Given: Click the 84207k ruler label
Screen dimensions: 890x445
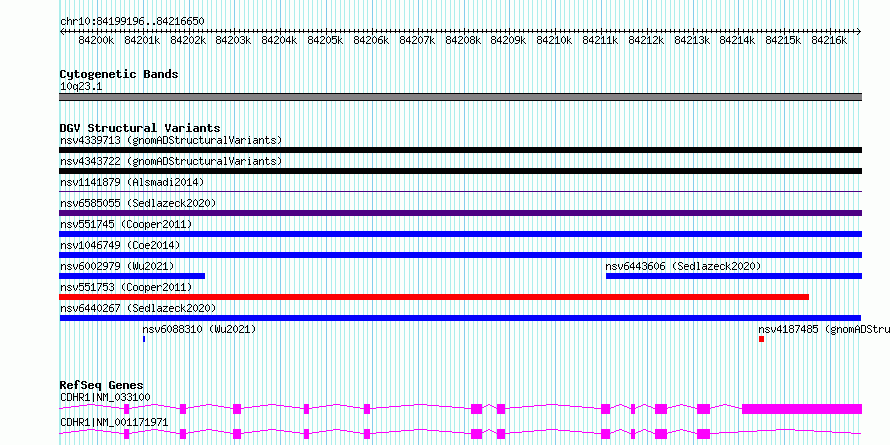Looking at the screenshot, I should (x=418, y=40).
